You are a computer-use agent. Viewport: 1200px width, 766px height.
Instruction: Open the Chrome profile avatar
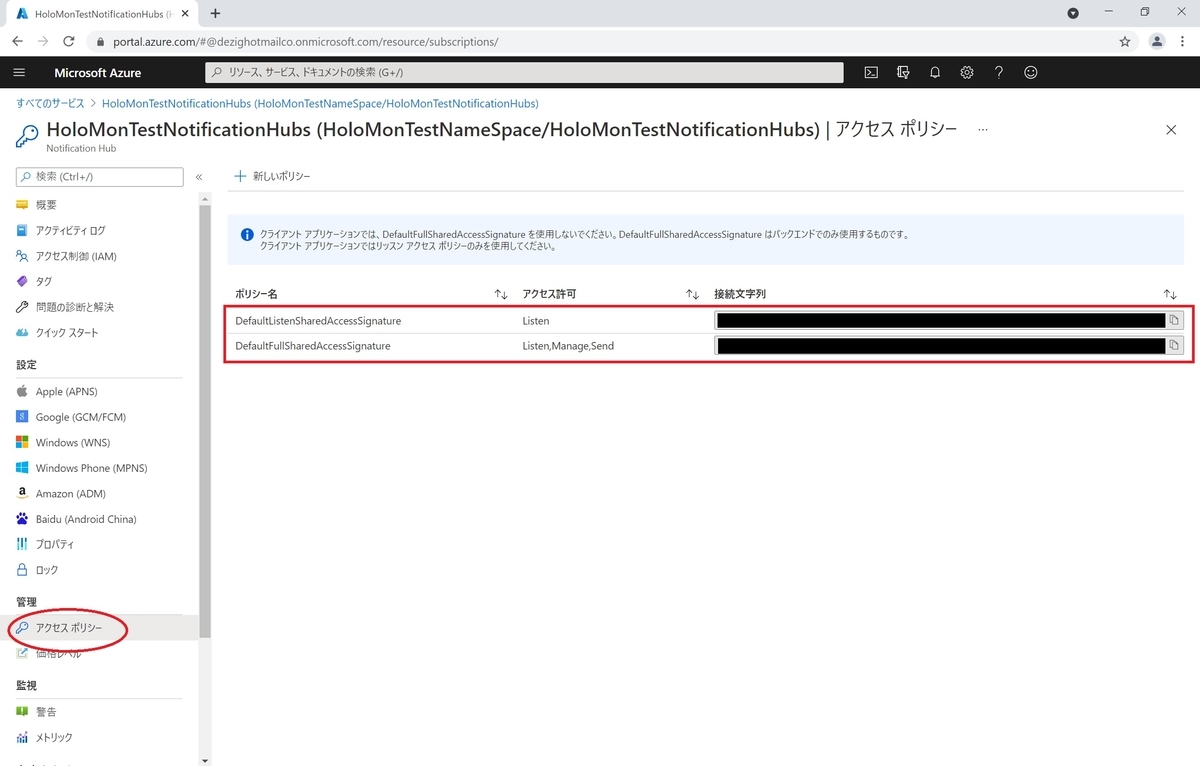1157,41
